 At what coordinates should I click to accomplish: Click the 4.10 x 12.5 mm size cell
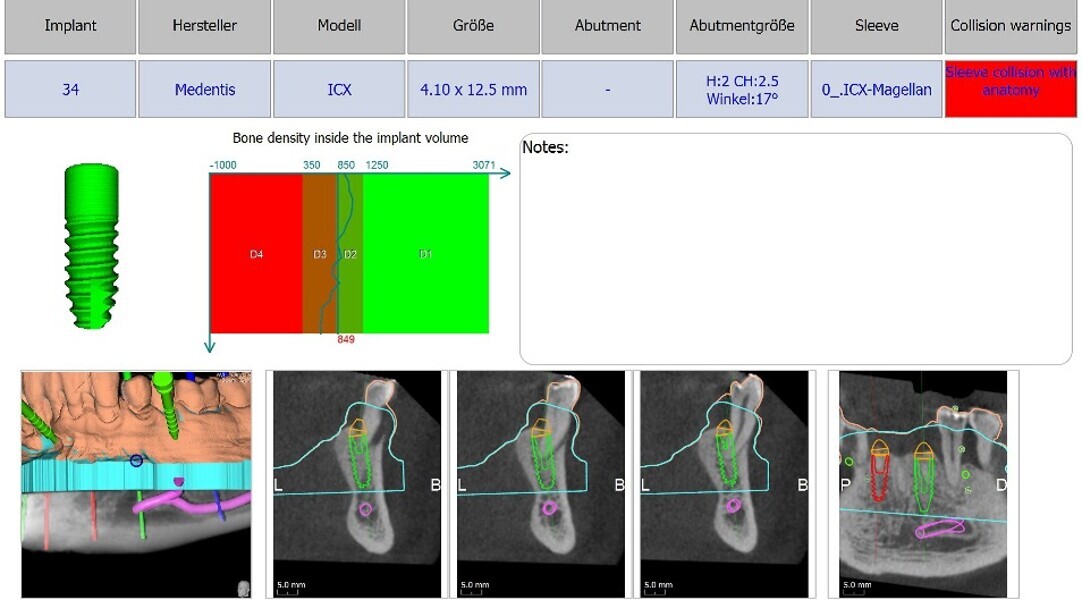[473, 89]
